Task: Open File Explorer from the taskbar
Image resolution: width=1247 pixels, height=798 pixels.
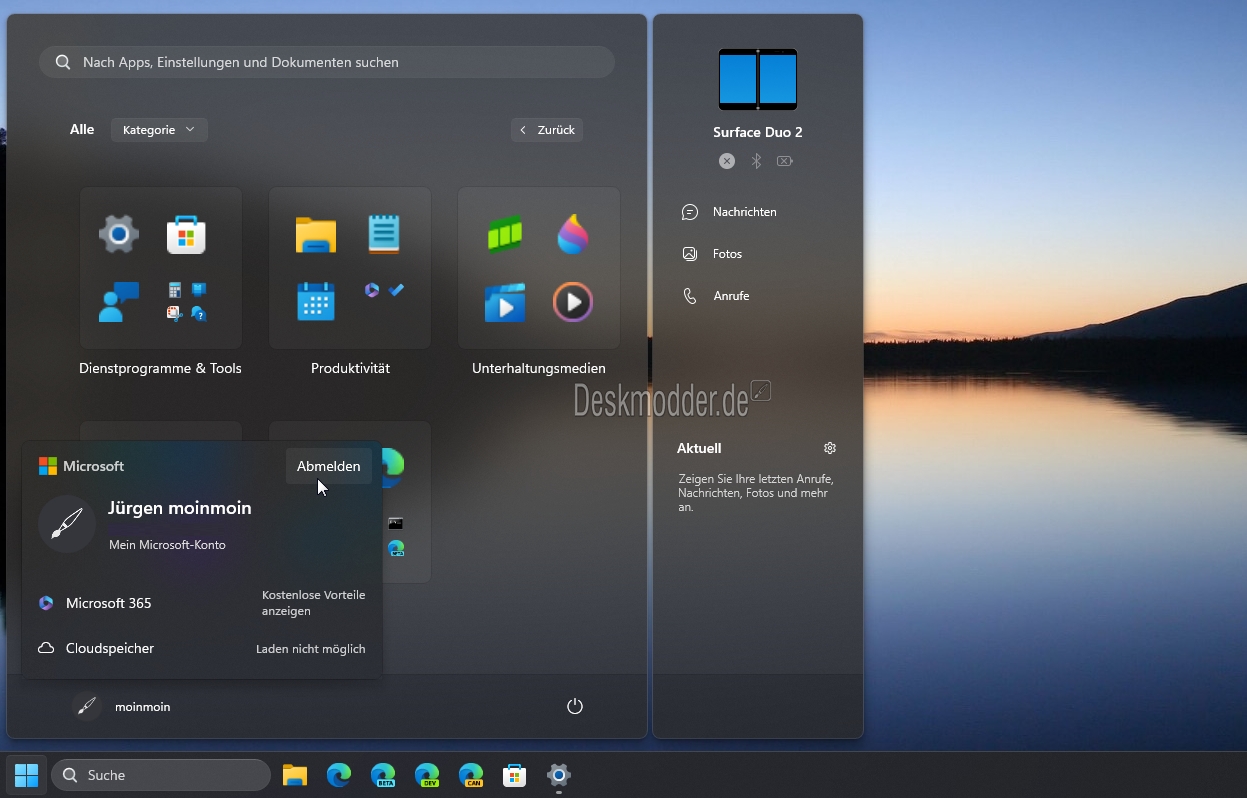Action: pyautogui.click(x=294, y=775)
